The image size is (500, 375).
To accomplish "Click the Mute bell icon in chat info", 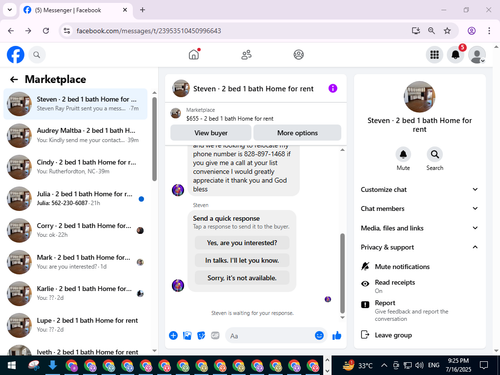I will 403,154.
